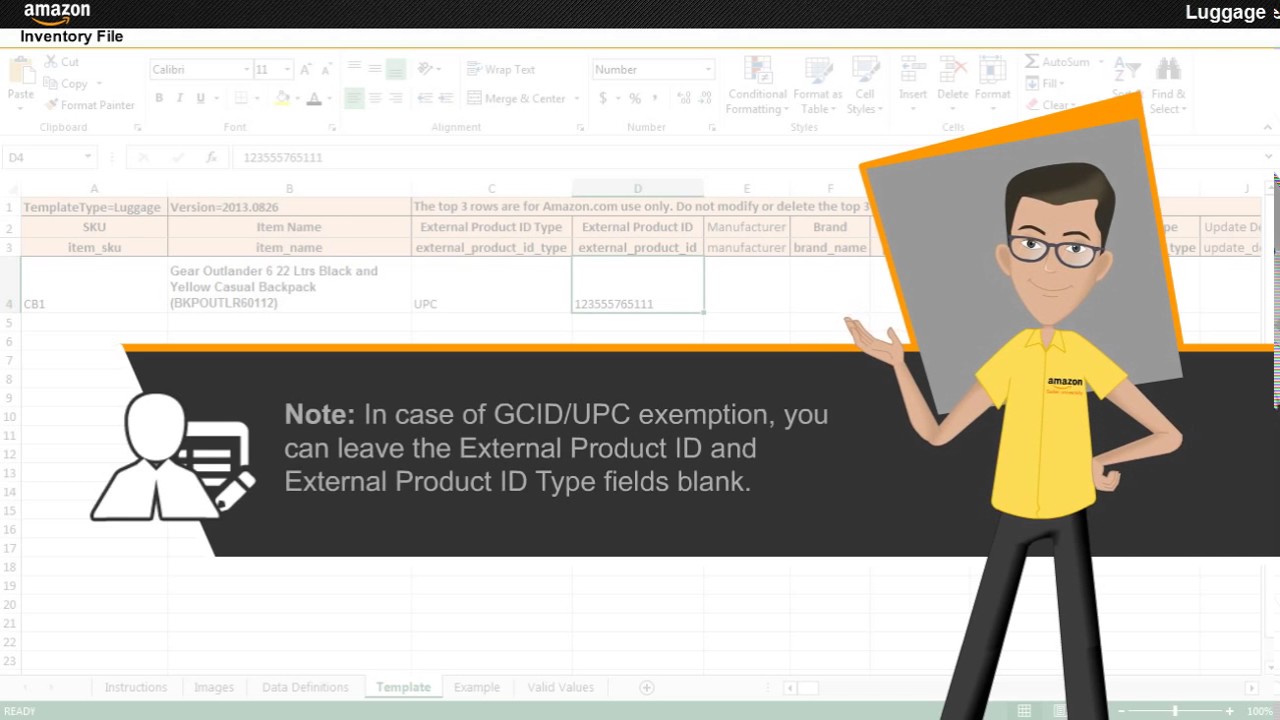The image size is (1280, 720).
Task: Toggle Wrap Text
Action: click(501, 69)
